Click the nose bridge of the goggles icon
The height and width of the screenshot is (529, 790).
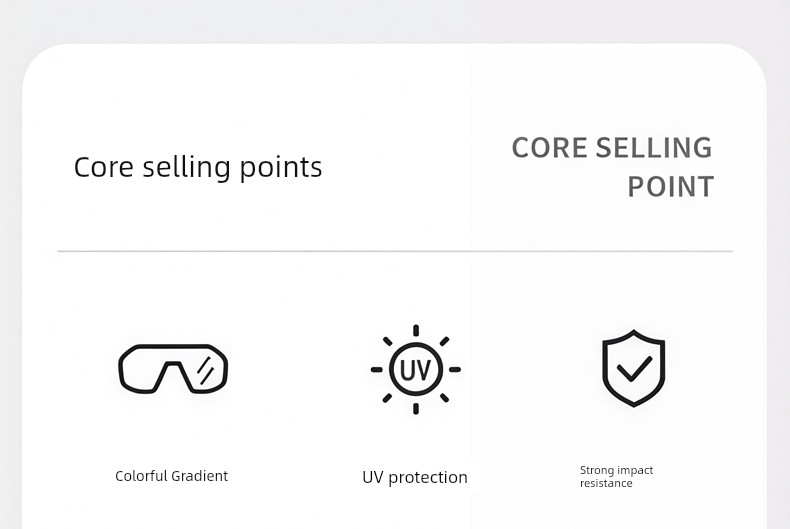[173, 367]
